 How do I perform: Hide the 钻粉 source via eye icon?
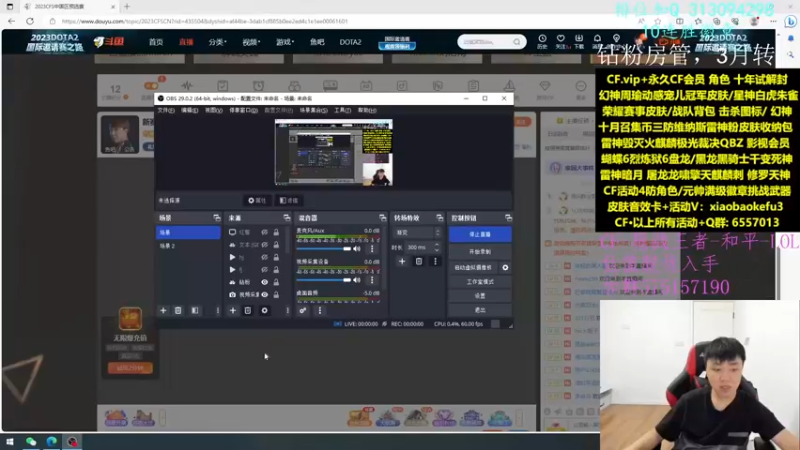click(x=264, y=282)
